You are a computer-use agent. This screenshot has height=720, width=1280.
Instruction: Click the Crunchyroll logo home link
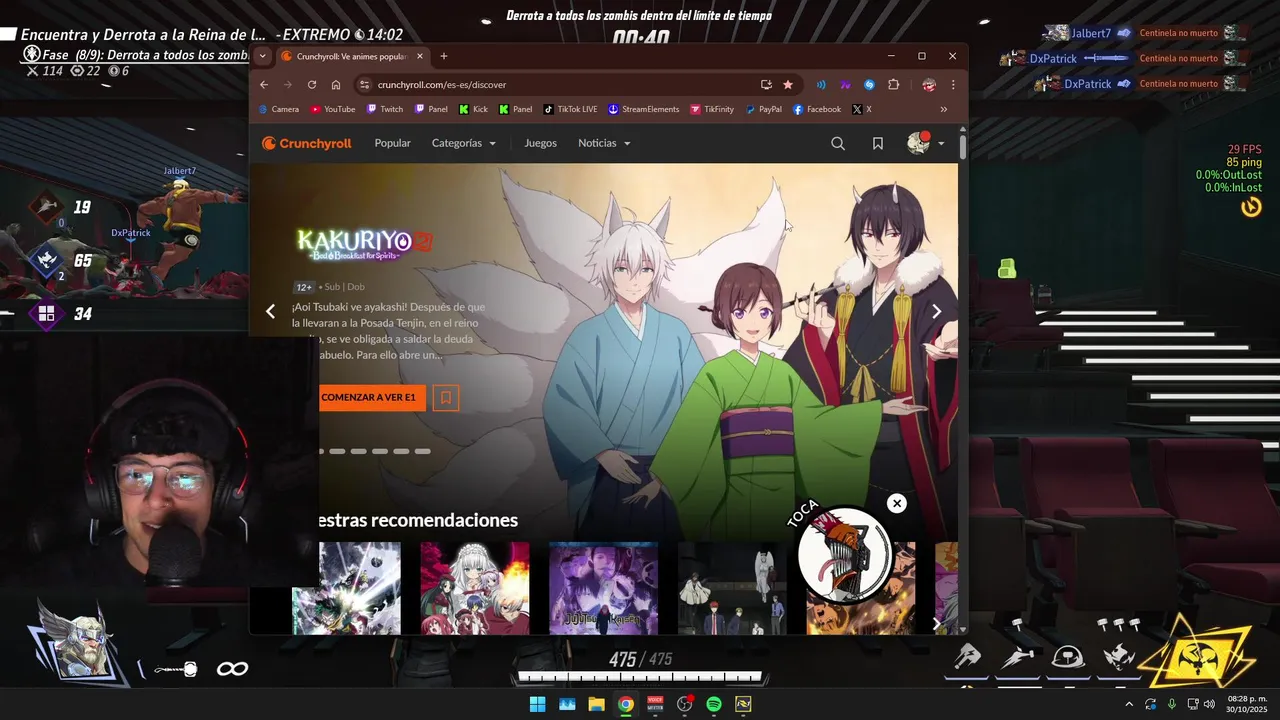coord(307,143)
